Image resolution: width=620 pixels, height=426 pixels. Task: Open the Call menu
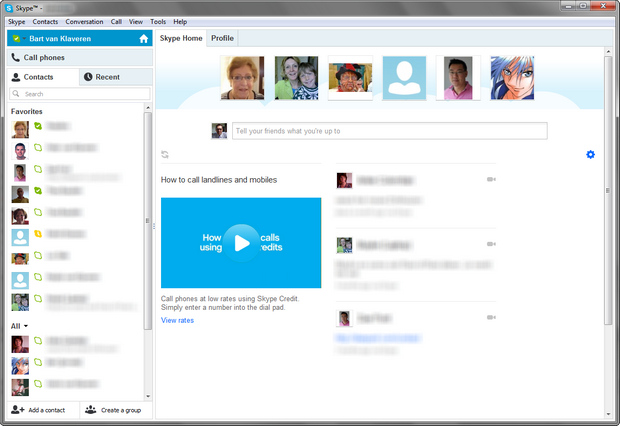tap(116, 22)
